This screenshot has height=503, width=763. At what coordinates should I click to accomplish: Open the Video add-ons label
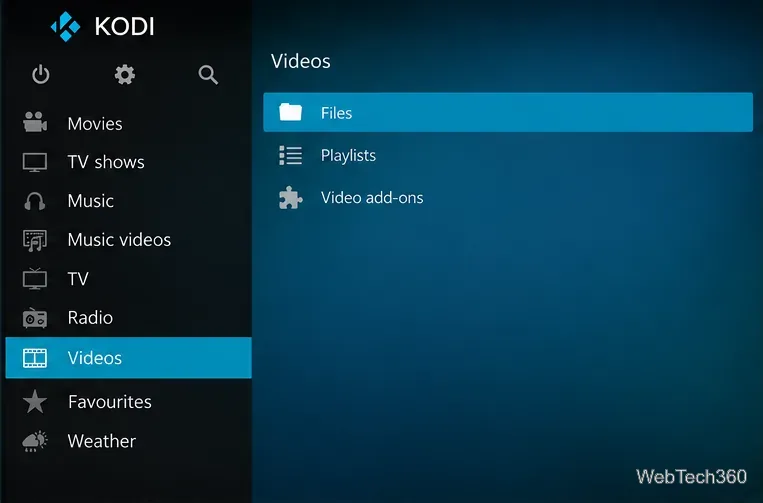point(372,198)
